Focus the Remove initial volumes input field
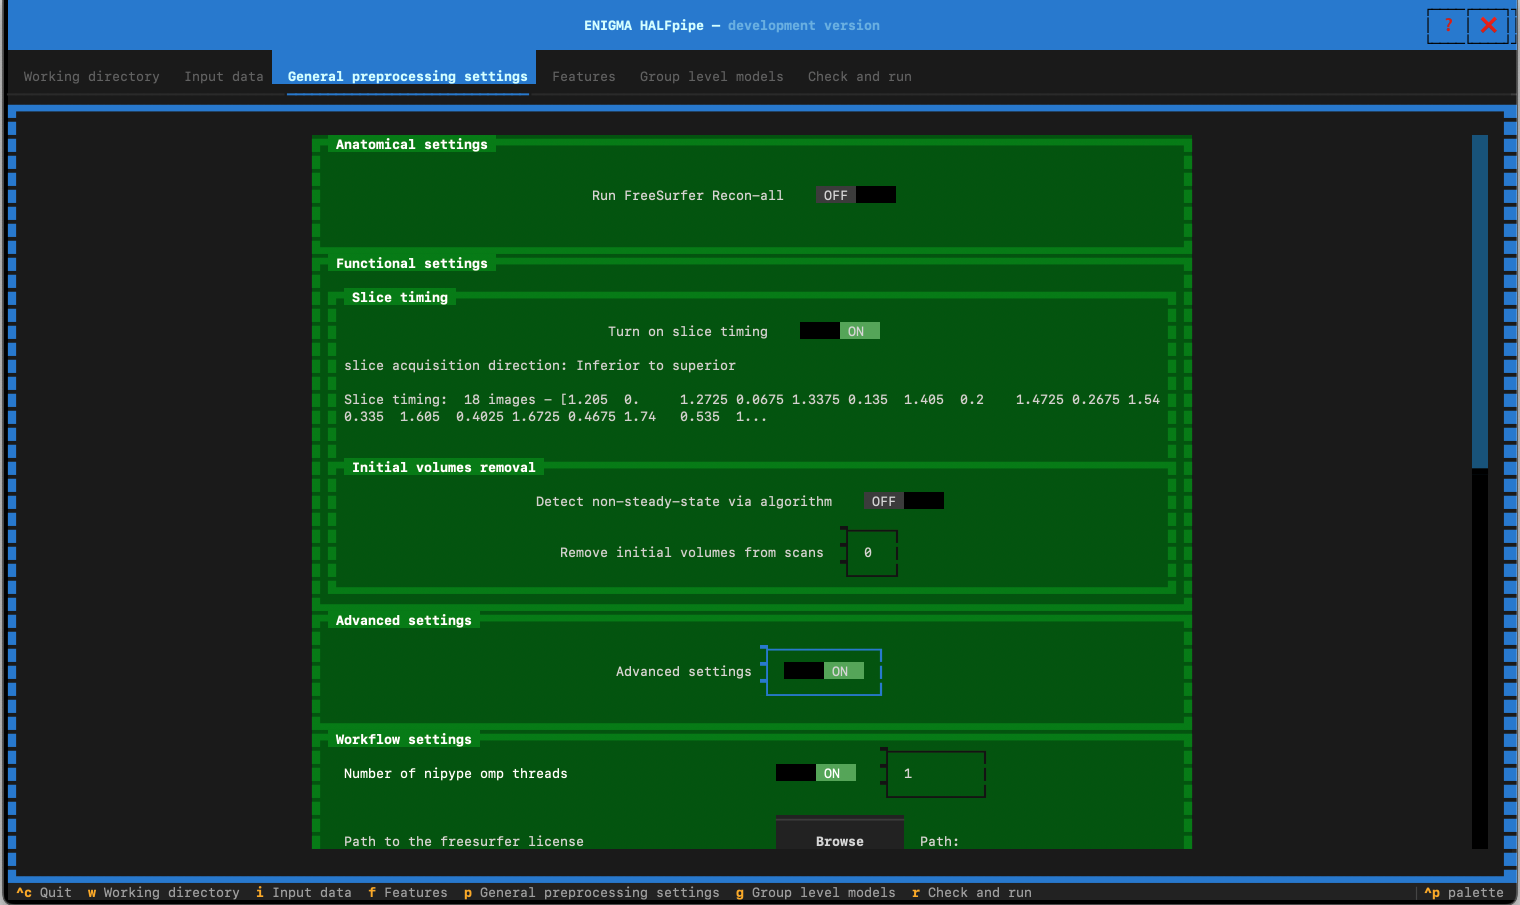1520x905 pixels. click(x=872, y=553)
